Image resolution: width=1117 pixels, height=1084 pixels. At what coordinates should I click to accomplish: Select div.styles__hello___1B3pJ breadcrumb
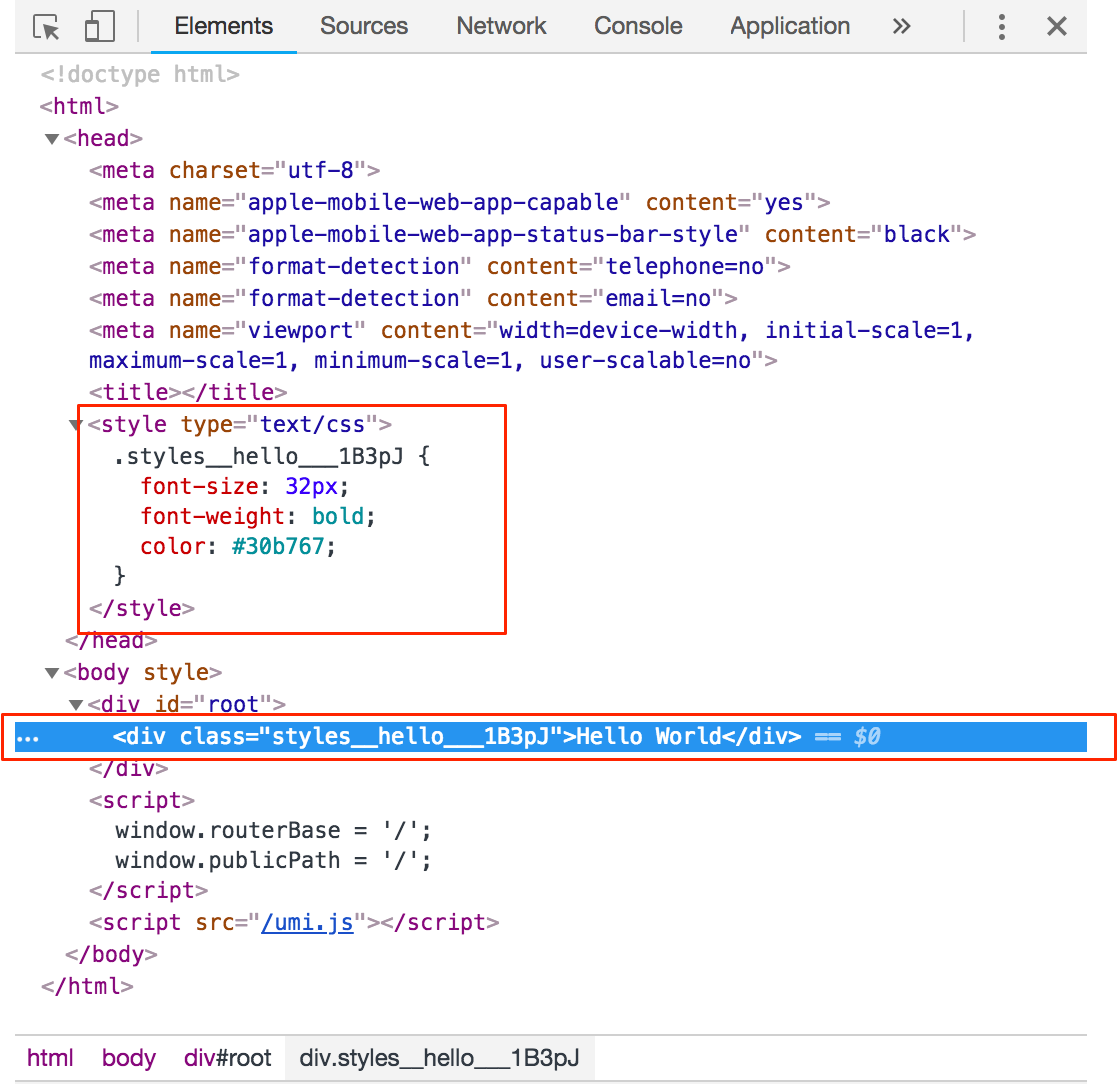[440, 1058]
